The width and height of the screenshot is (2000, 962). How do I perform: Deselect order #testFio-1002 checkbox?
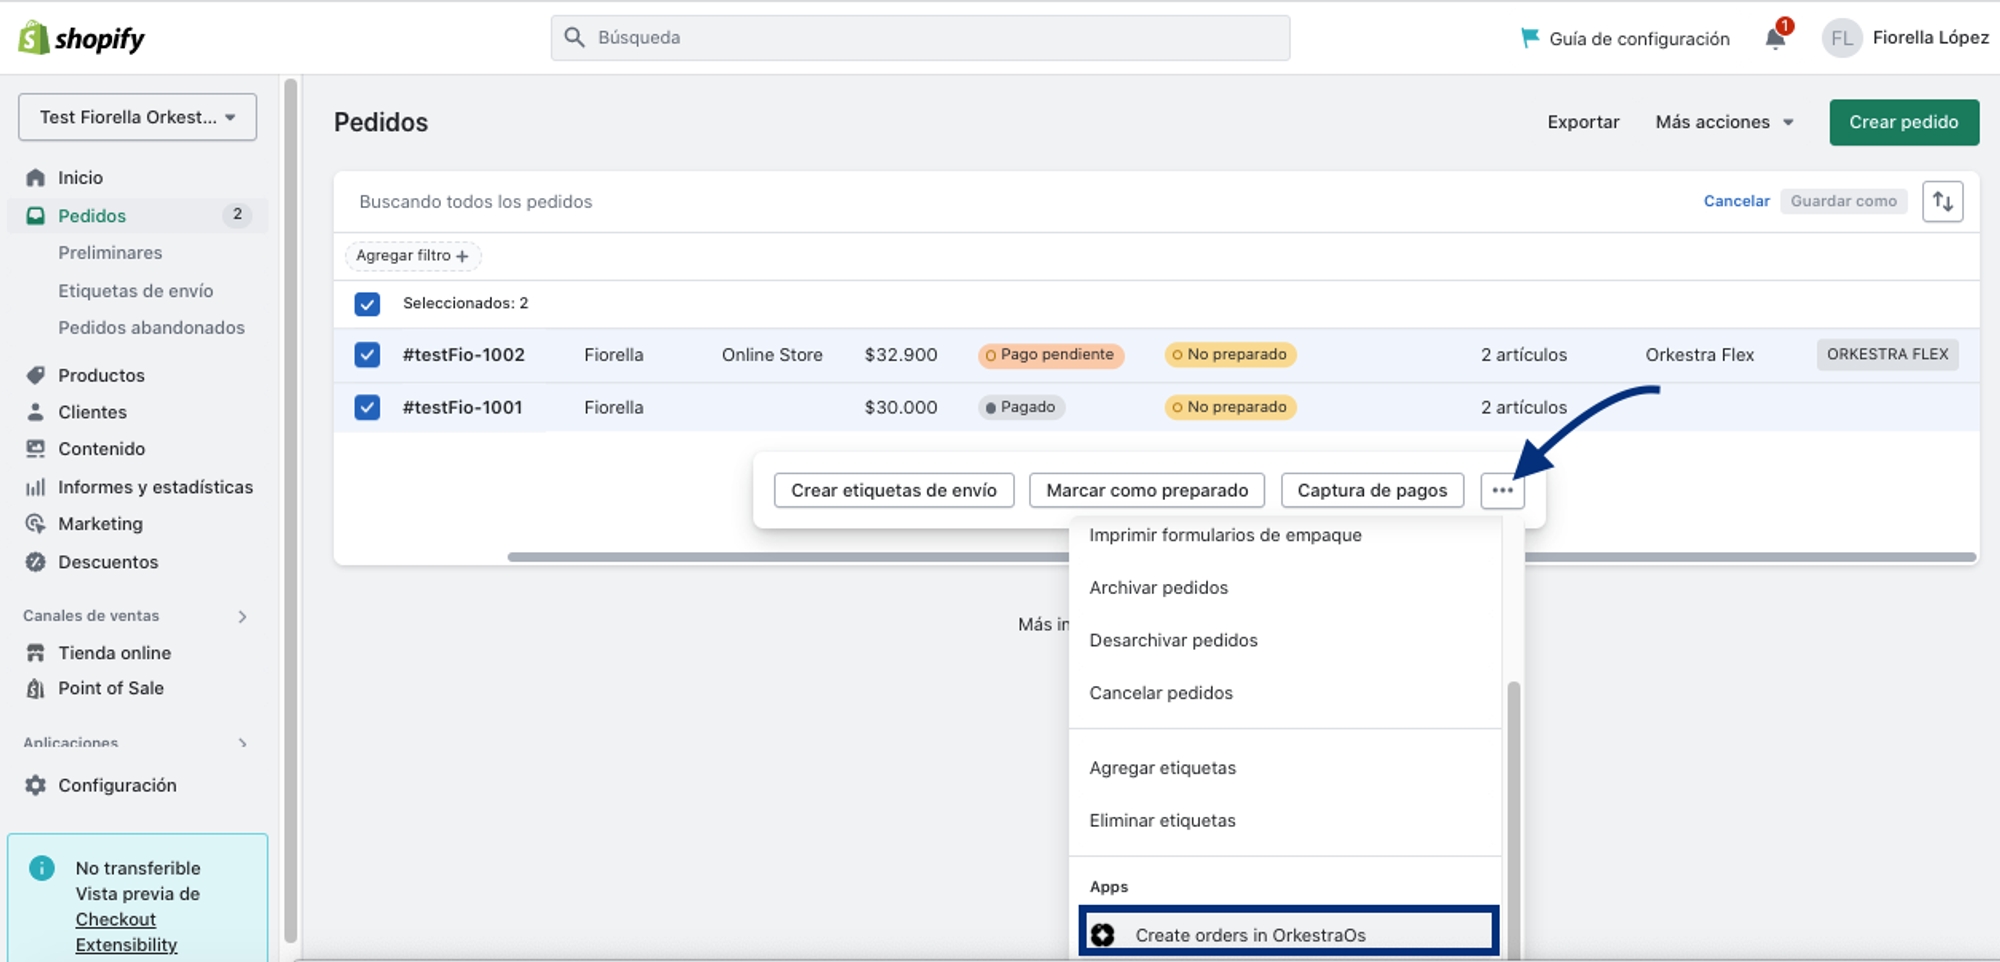(x=367, y=355)
